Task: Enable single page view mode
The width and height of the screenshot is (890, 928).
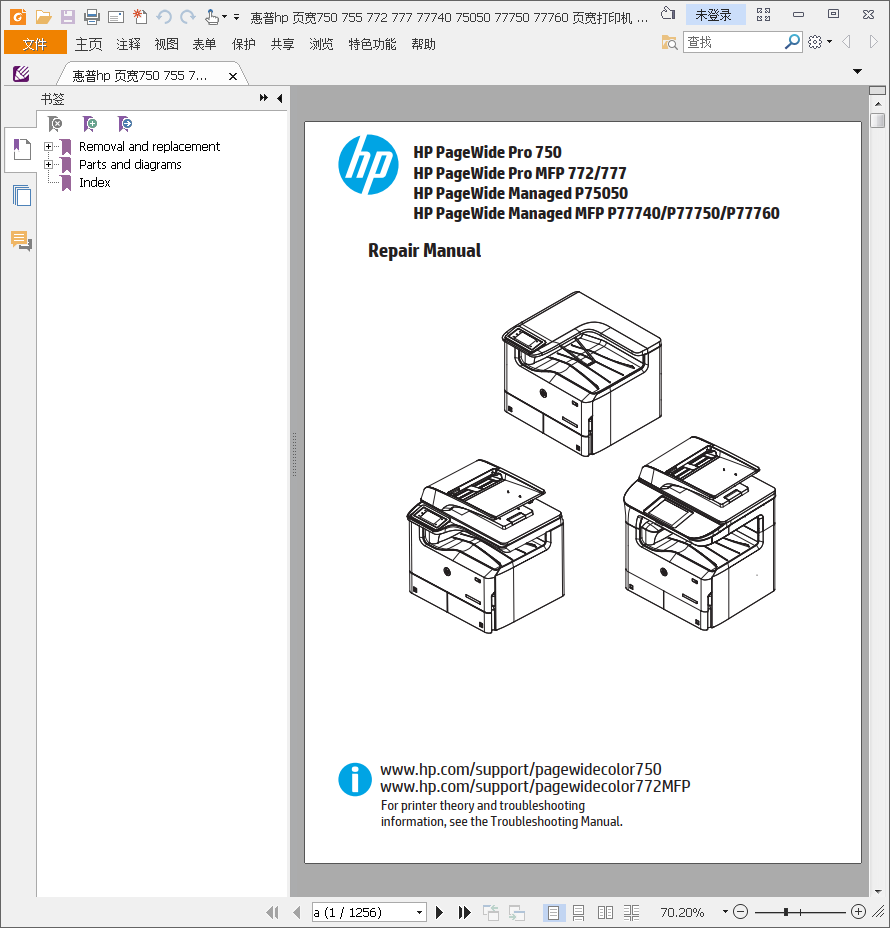Action: (x=553, y=913)
